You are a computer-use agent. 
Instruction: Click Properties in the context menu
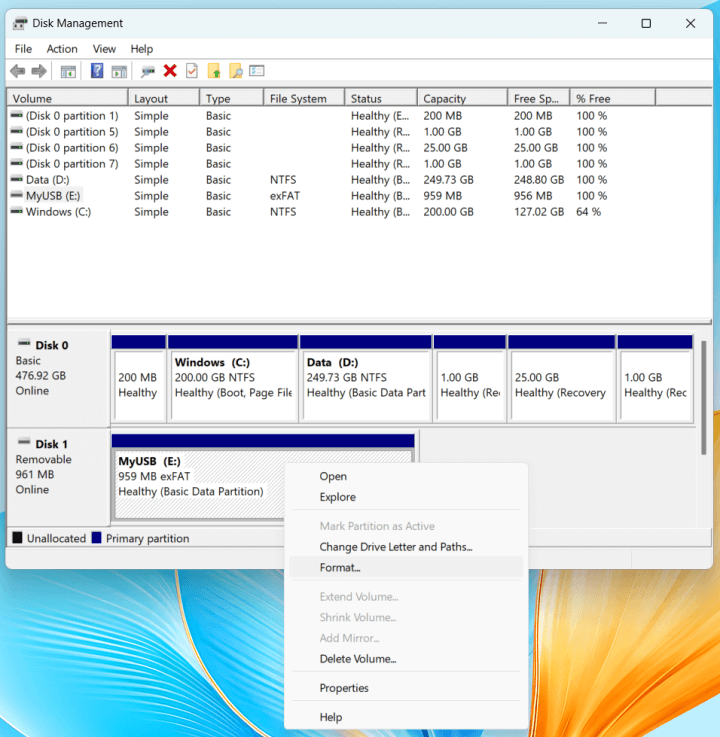click(344, 688)
